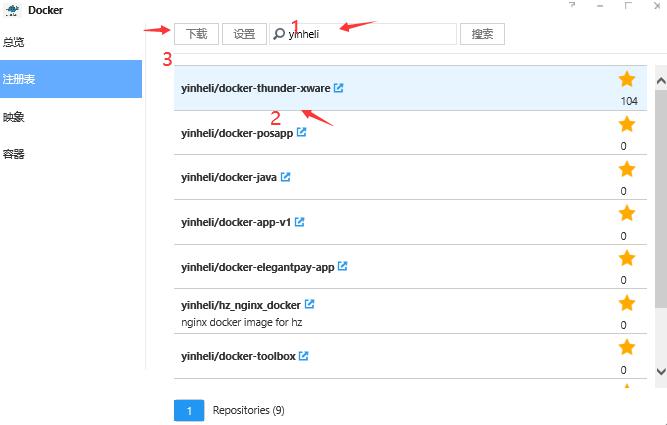Click the scrollbar up arrow
The height and width of the screenshot is (425, 667).
click(661, 80)
